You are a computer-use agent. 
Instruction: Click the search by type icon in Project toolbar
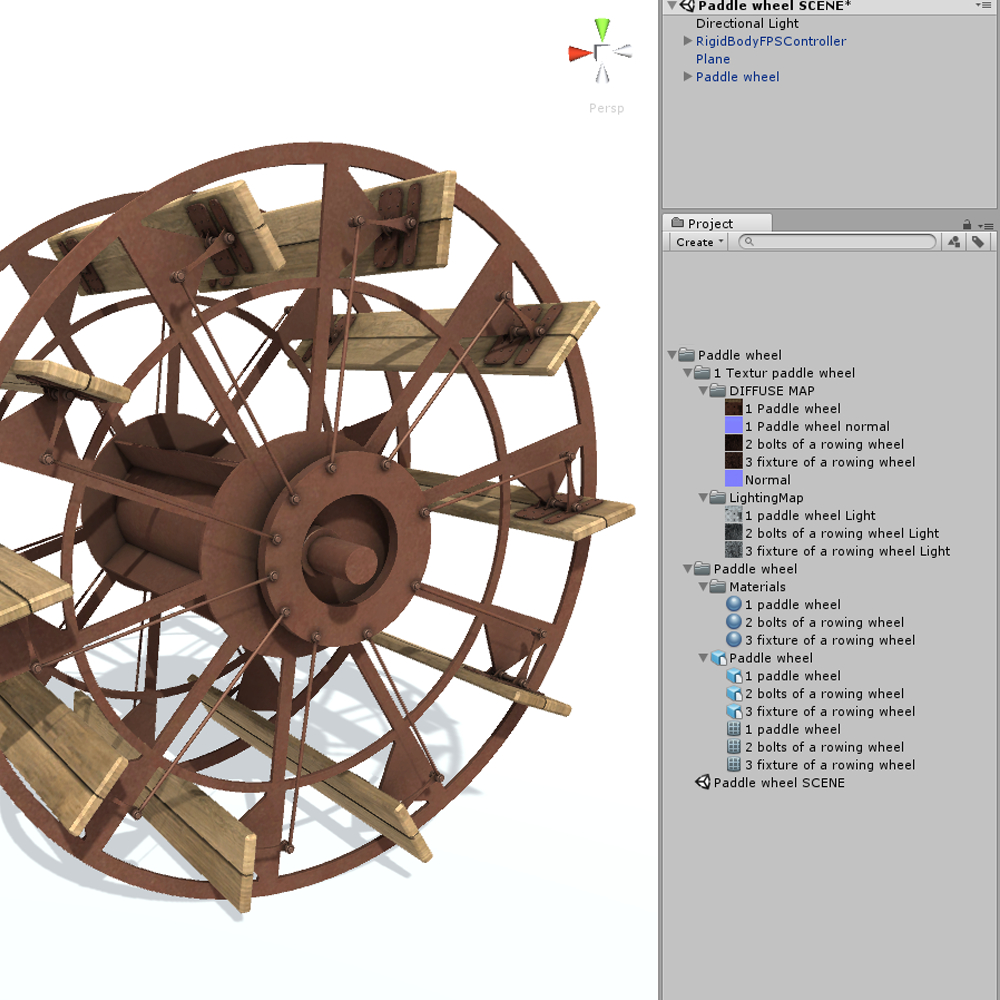coord(953,241)
